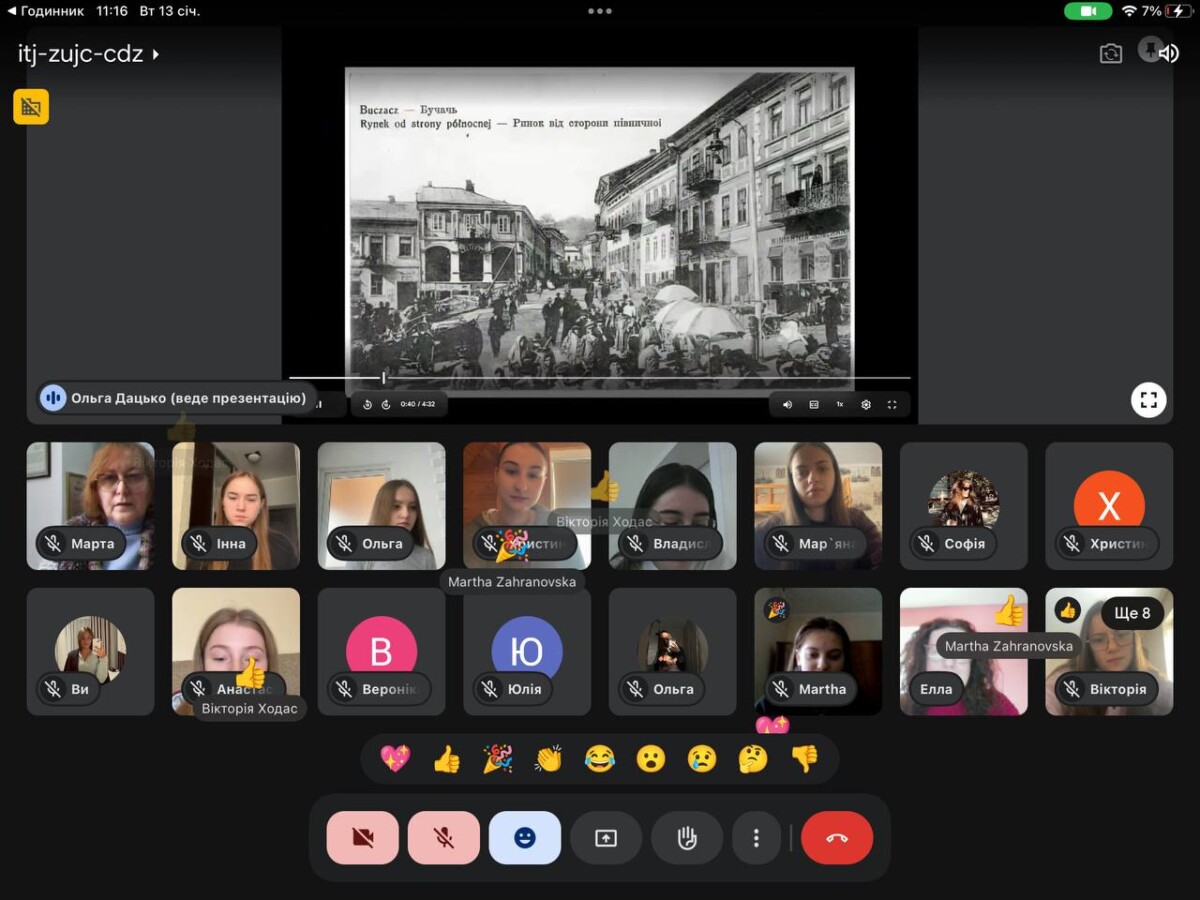The width and height of the screenshot is (1200, 900).
Task: Send the thinking face reaction
Action: click(x=752, y=759)
